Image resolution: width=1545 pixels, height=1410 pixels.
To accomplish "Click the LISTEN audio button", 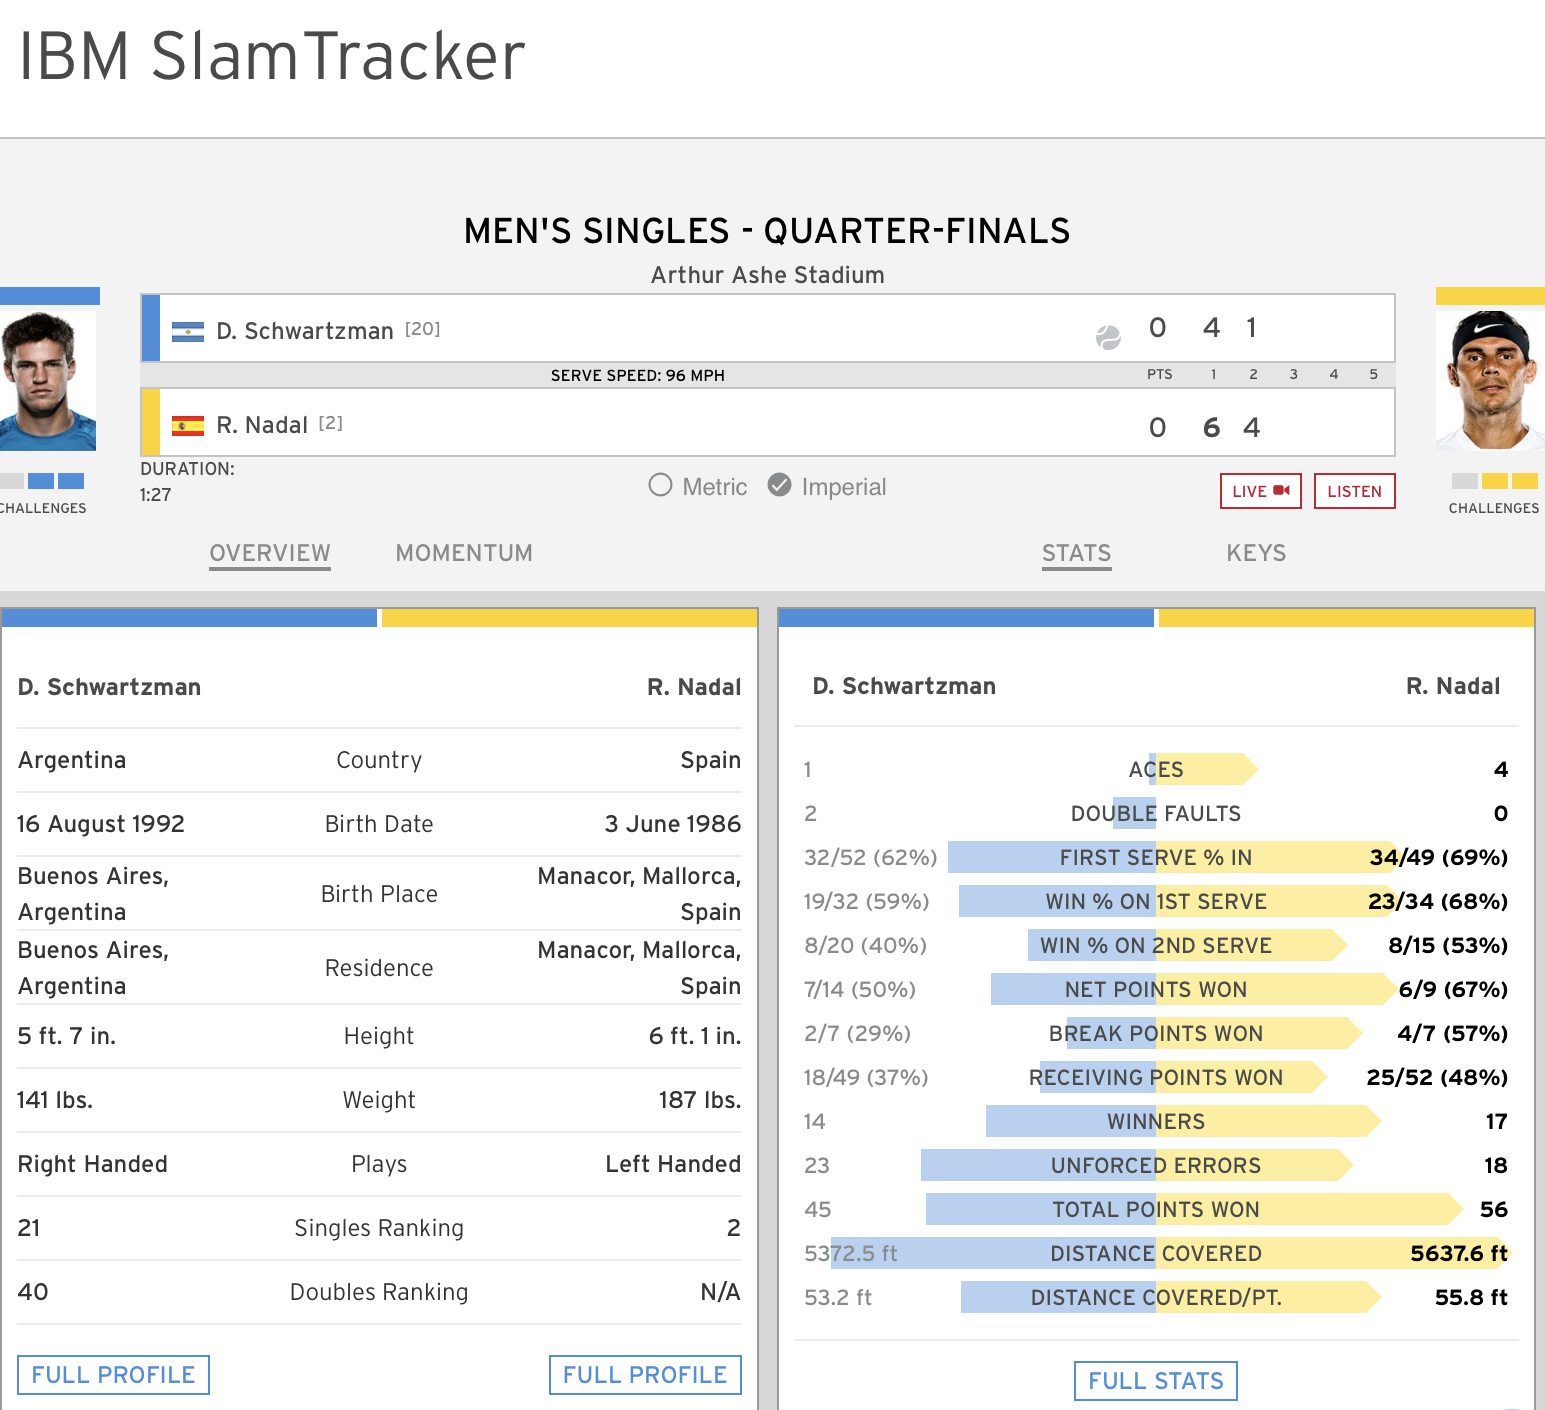I will click(1354, 491).
